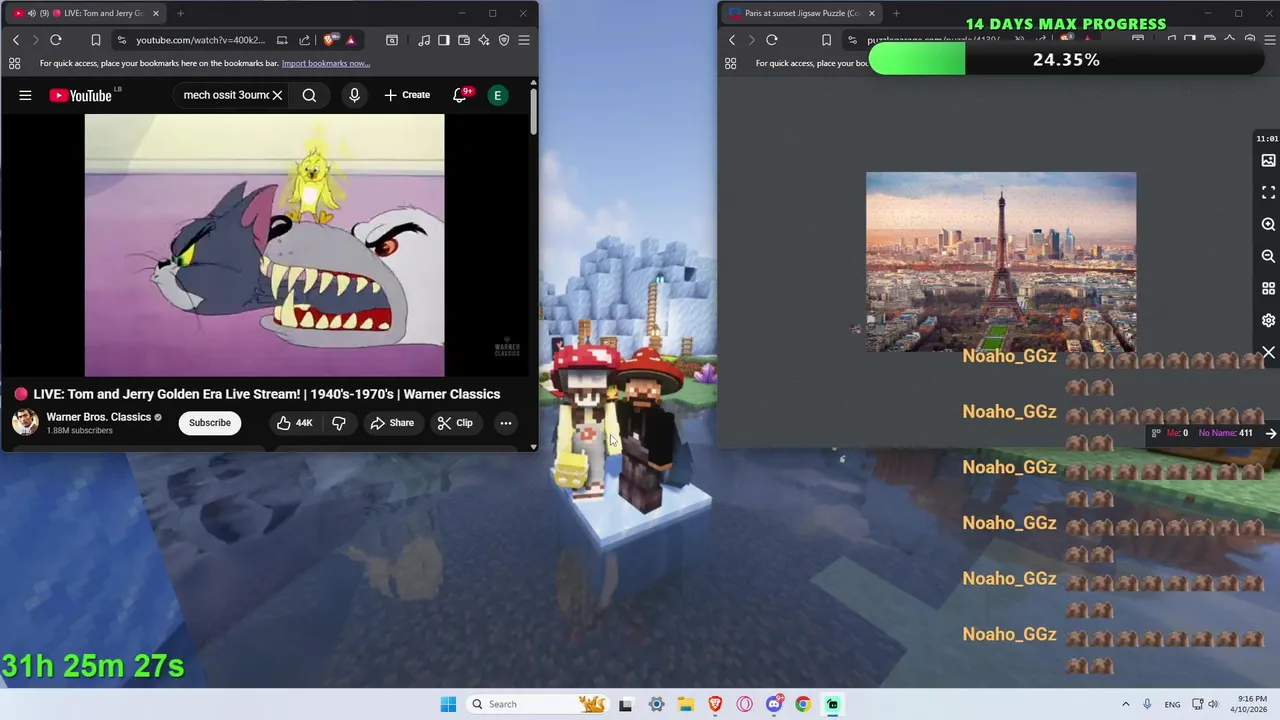Open Warner Bros. Classics channel avatar
Viewport: 1280px width, 720px height.
click(25, 422)
